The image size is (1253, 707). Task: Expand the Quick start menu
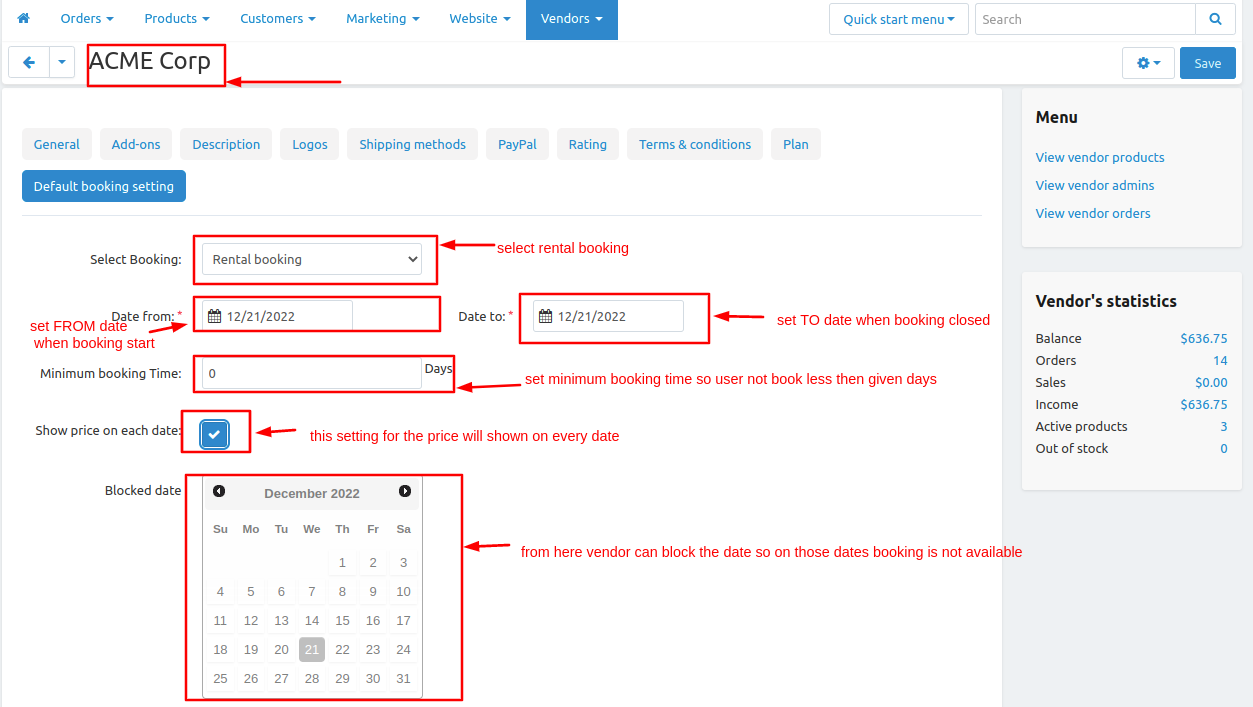click(898, 19)
